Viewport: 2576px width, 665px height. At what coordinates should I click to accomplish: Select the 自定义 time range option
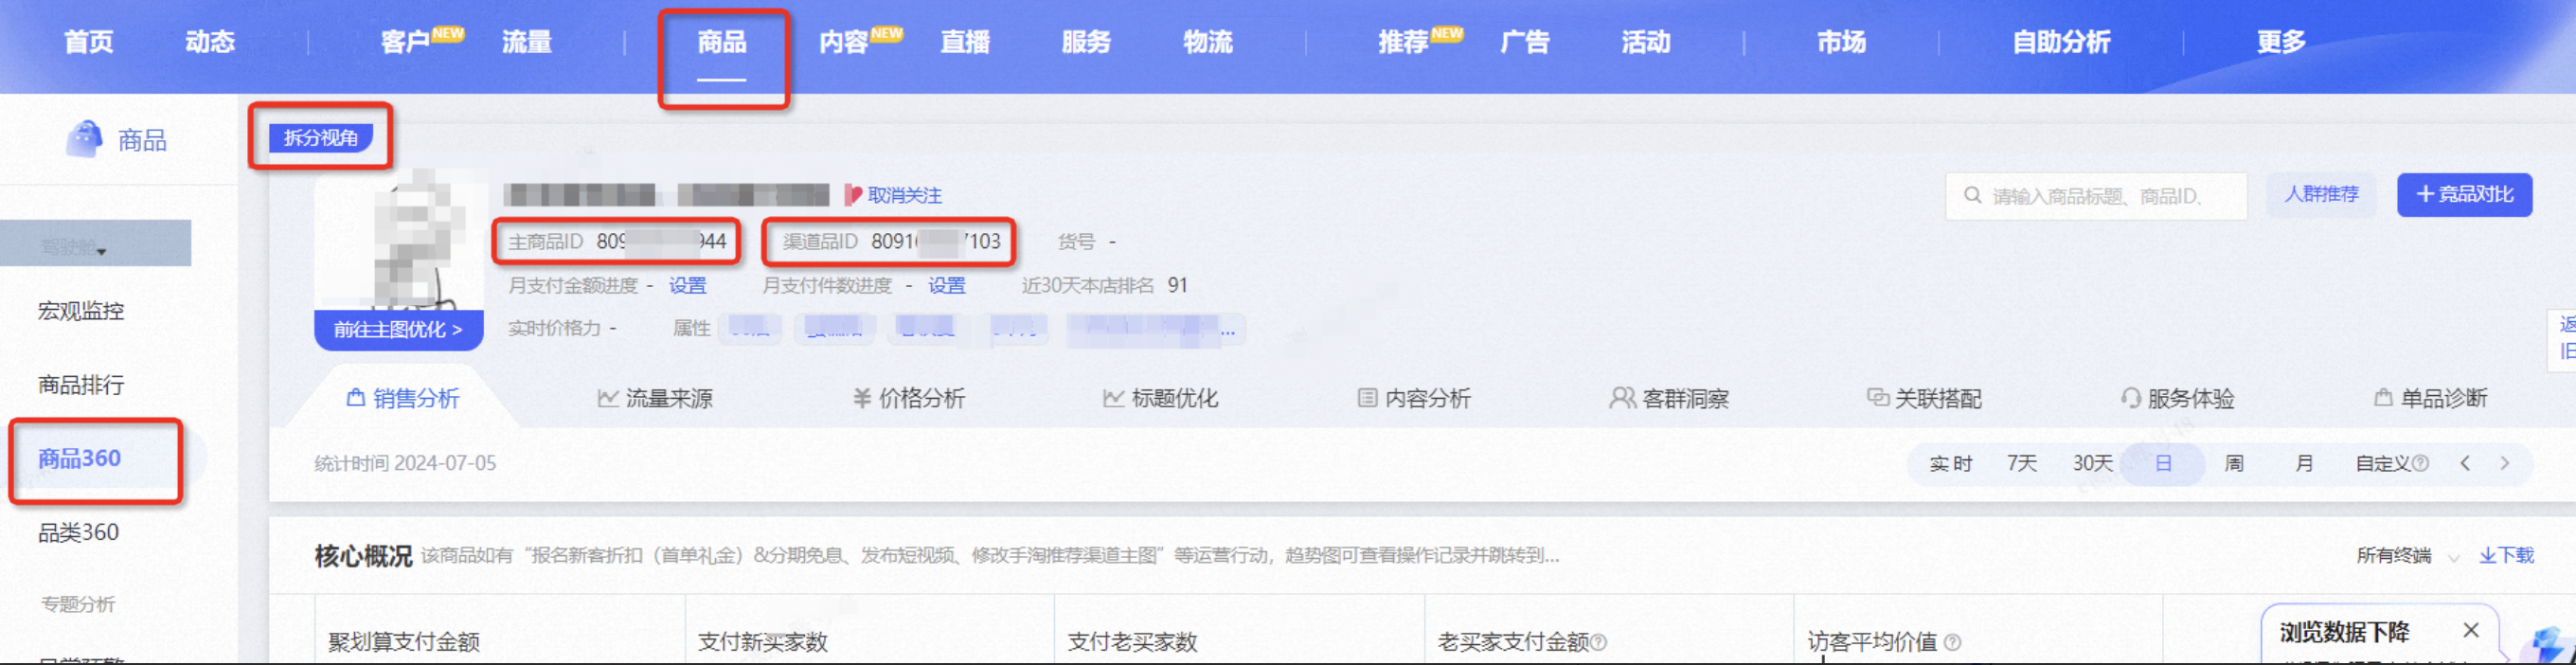[2382, 464]
